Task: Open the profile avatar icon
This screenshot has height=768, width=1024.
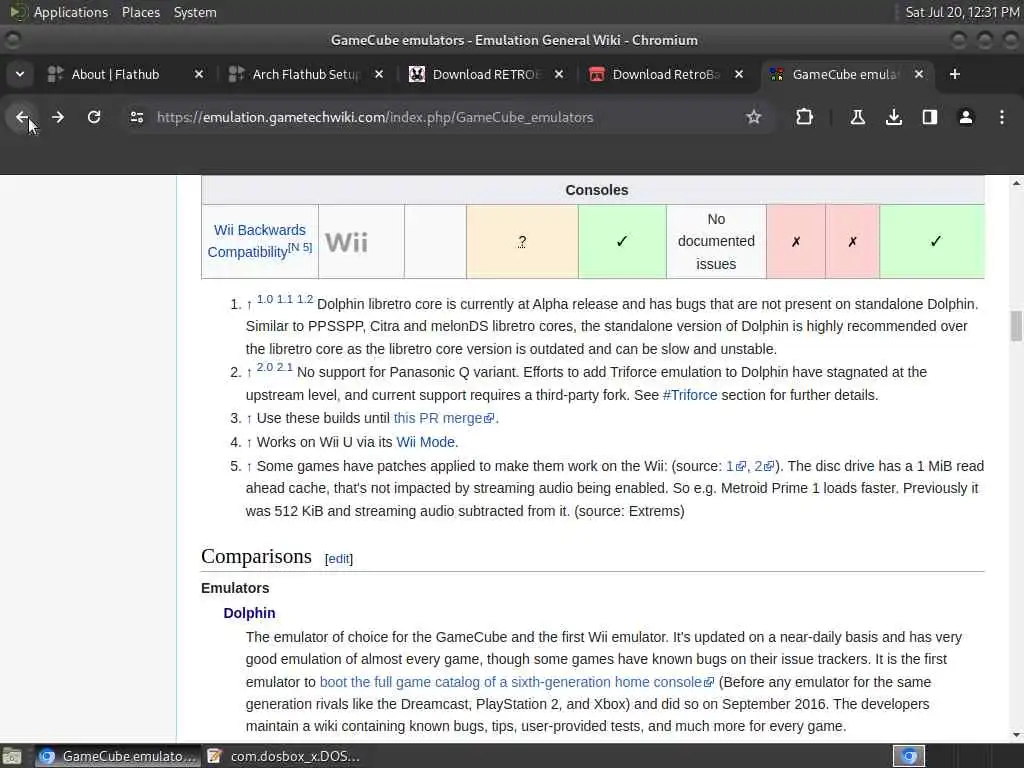Action: (x=966, y=117)
